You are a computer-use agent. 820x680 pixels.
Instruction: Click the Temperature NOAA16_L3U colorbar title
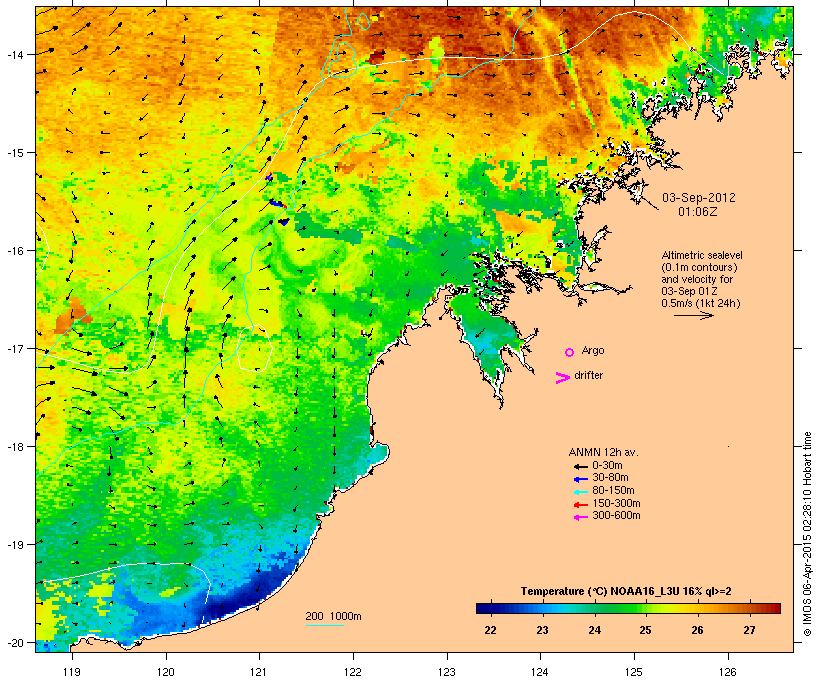tap(626, 592)
